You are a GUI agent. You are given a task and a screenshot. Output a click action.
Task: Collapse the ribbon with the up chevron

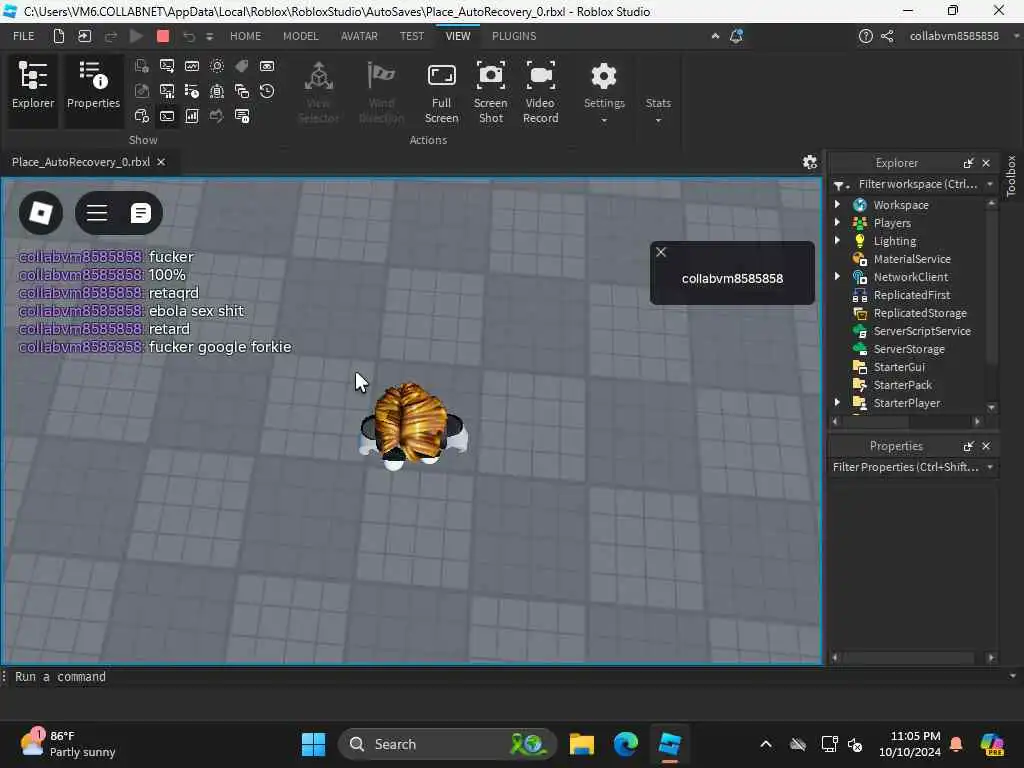(715, 36)
